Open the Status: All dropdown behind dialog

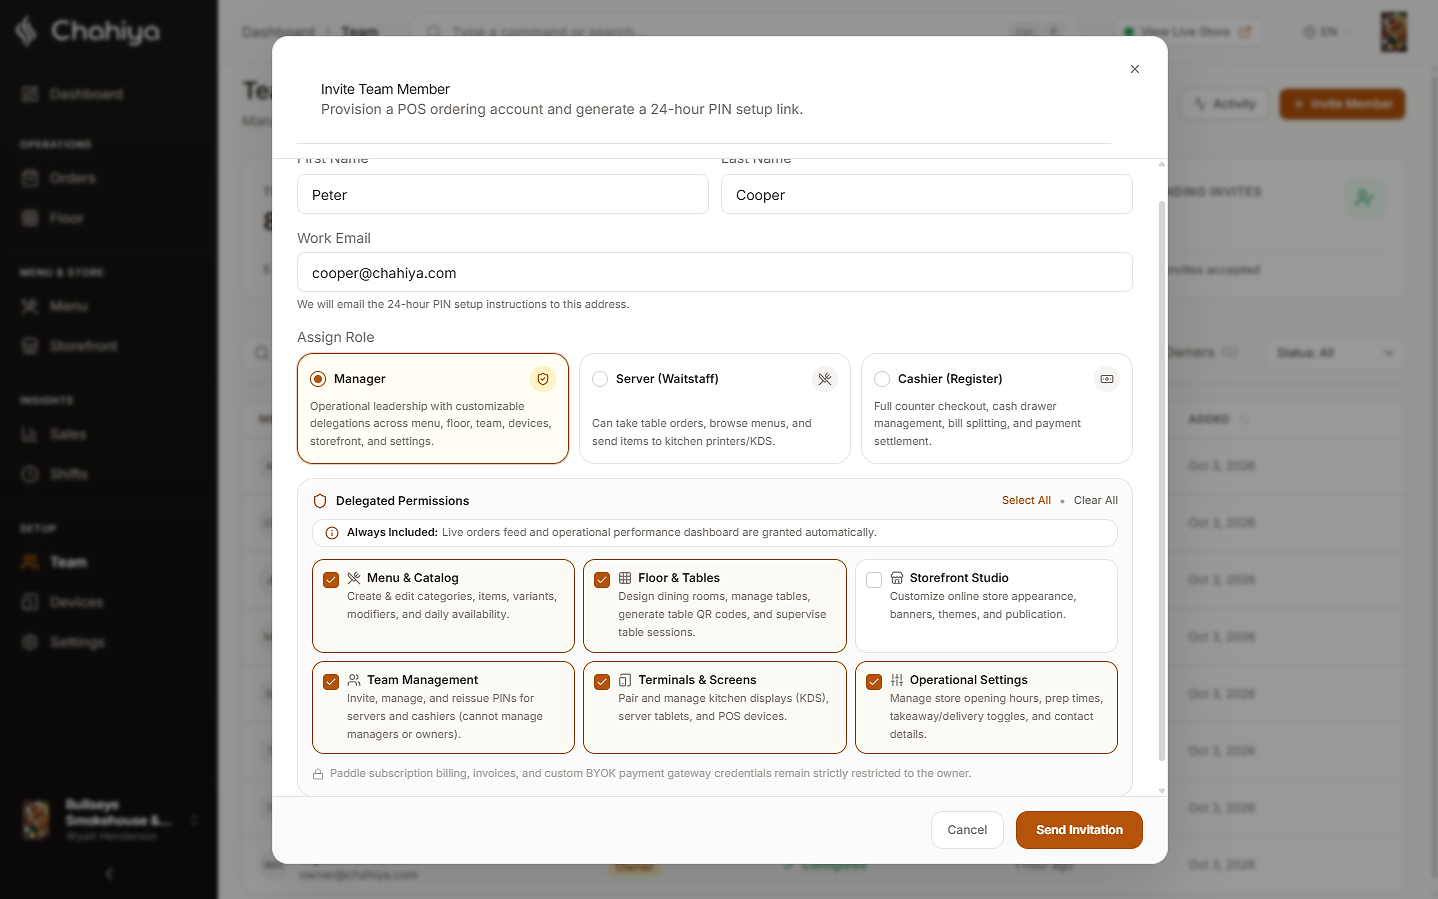[1334, 353]
